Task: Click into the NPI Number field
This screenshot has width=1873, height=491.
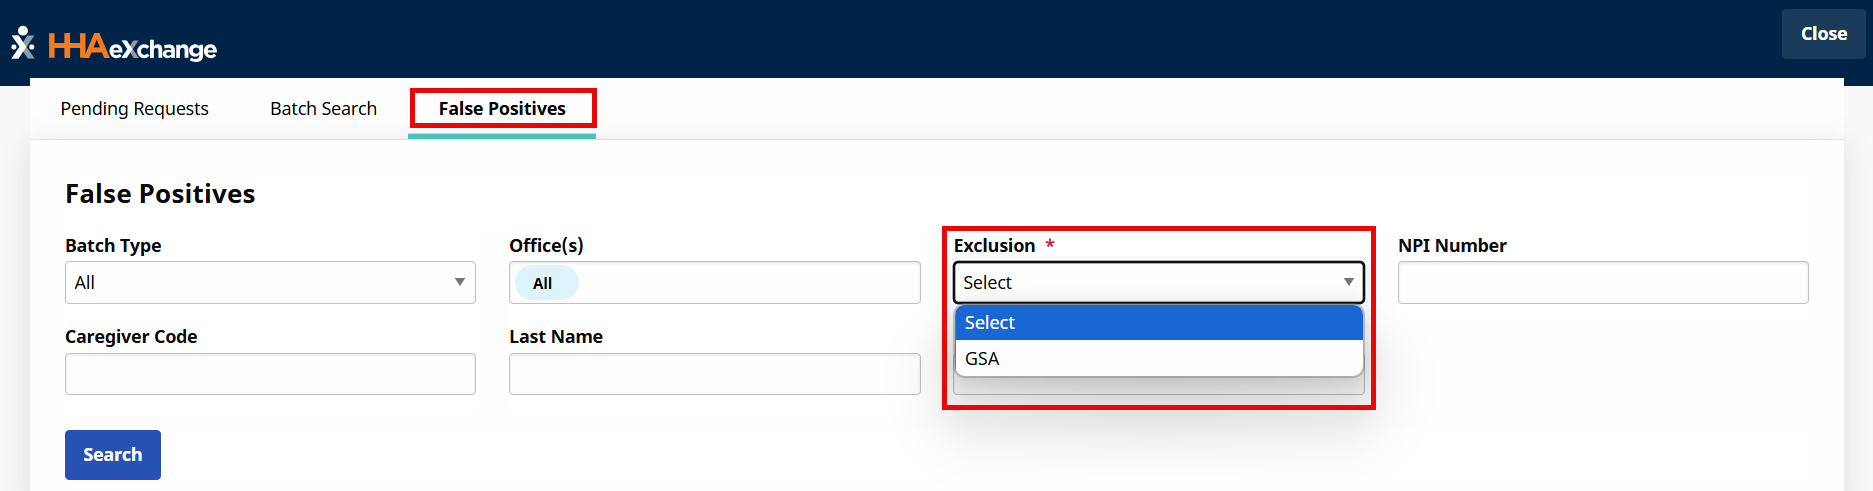Action: pyautogui.click(x=1602, y=283)
